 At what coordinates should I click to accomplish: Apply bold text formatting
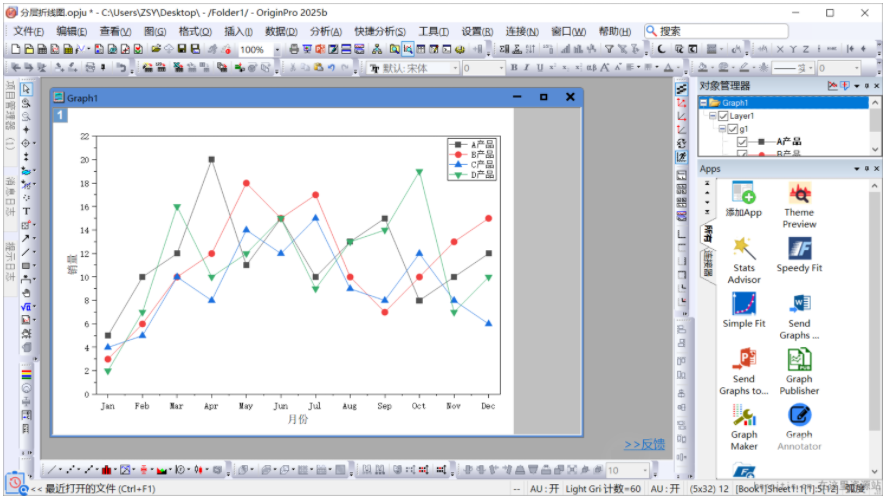pyautogui.click(x=514, y=68)
